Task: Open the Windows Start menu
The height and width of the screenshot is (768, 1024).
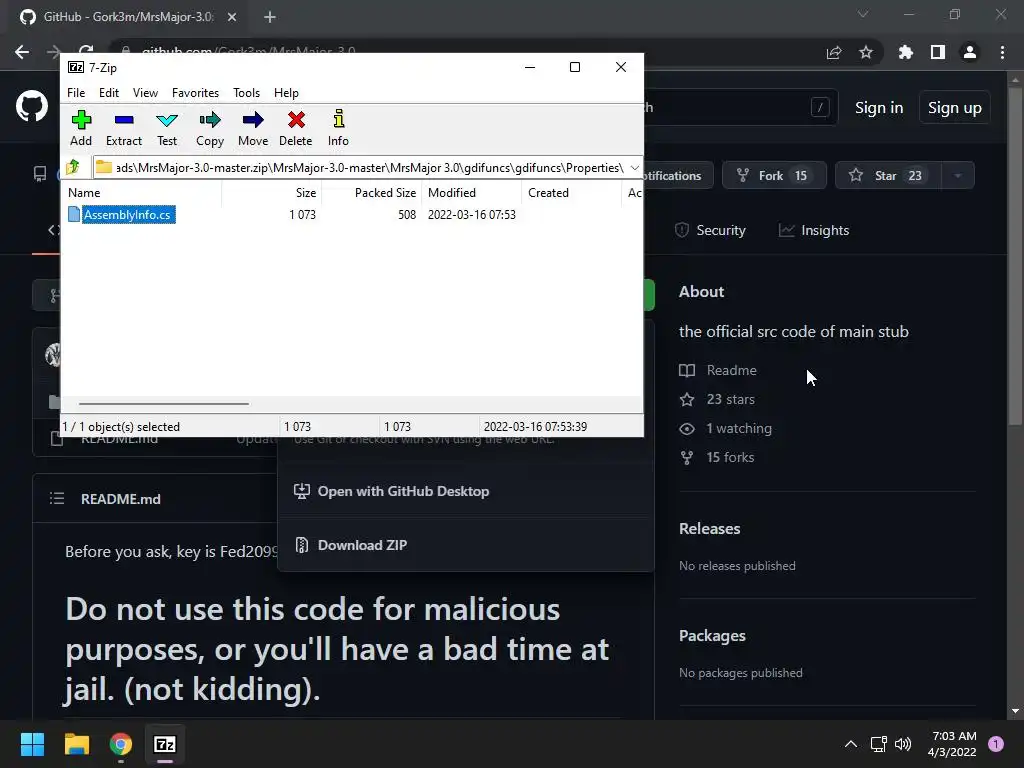Action: tap(32, 744)
